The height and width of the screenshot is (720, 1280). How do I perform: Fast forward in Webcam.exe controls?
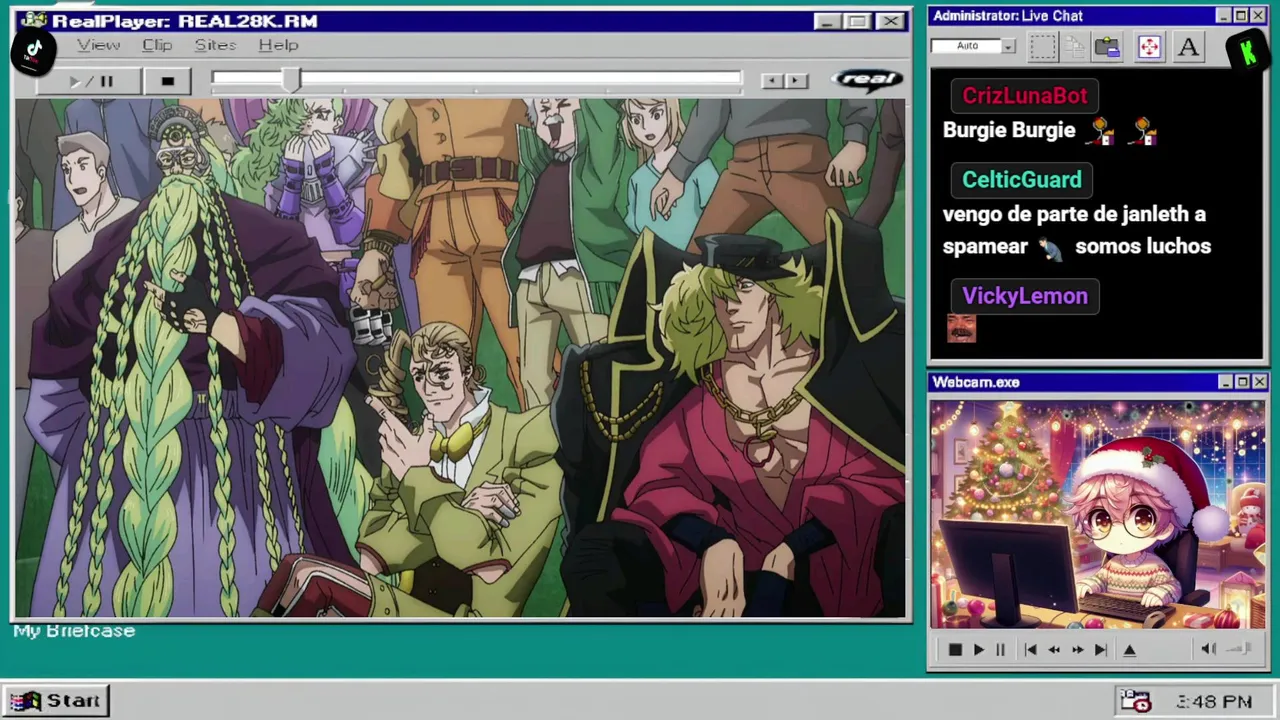1077,650
